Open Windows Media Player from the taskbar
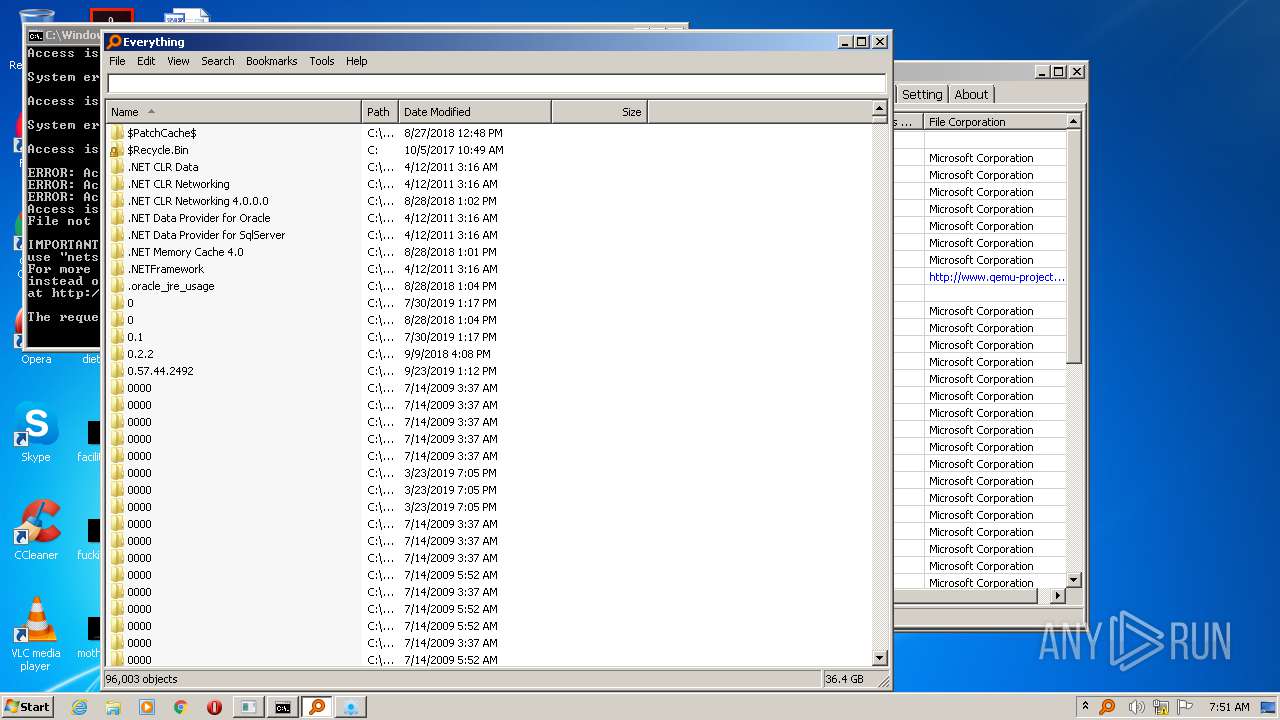The image size is (1280, 720). [x=147, y=707]
